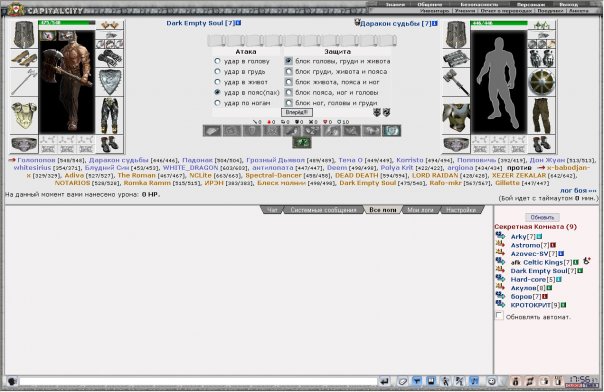Screen dimensions: 604x392
Task: Choose defense "блок ног, головы и груди"
Action: point(289,103)
